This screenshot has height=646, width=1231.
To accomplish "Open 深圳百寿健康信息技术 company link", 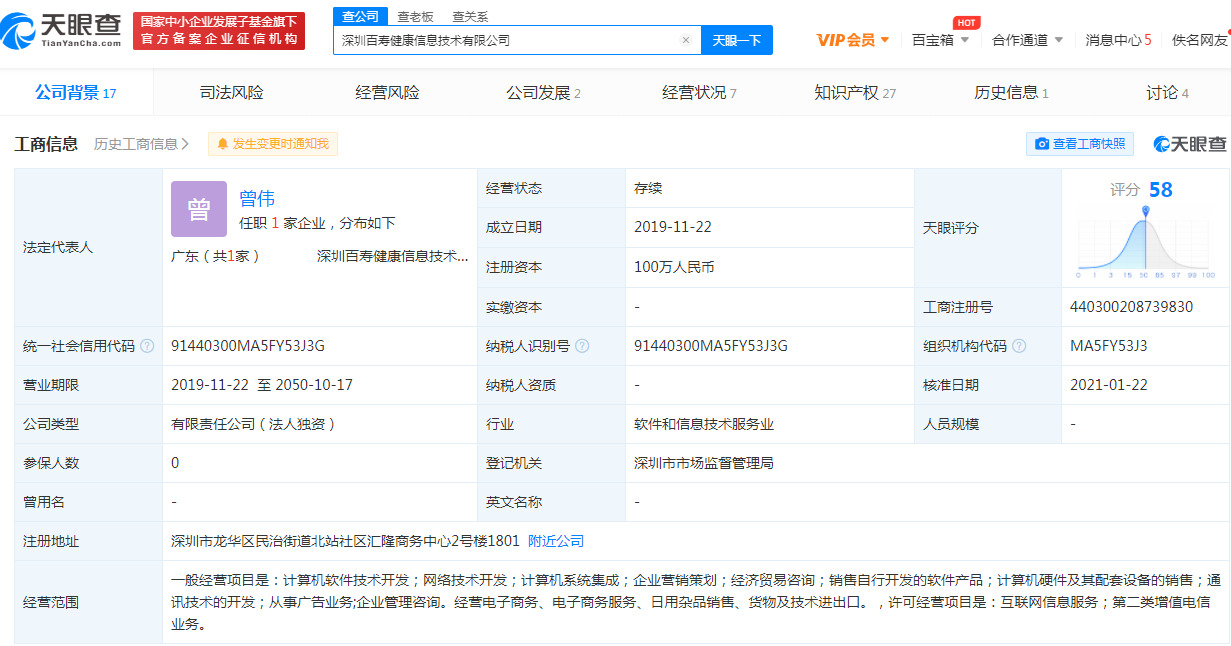I will pyautogui.click(x=393, y=256).
